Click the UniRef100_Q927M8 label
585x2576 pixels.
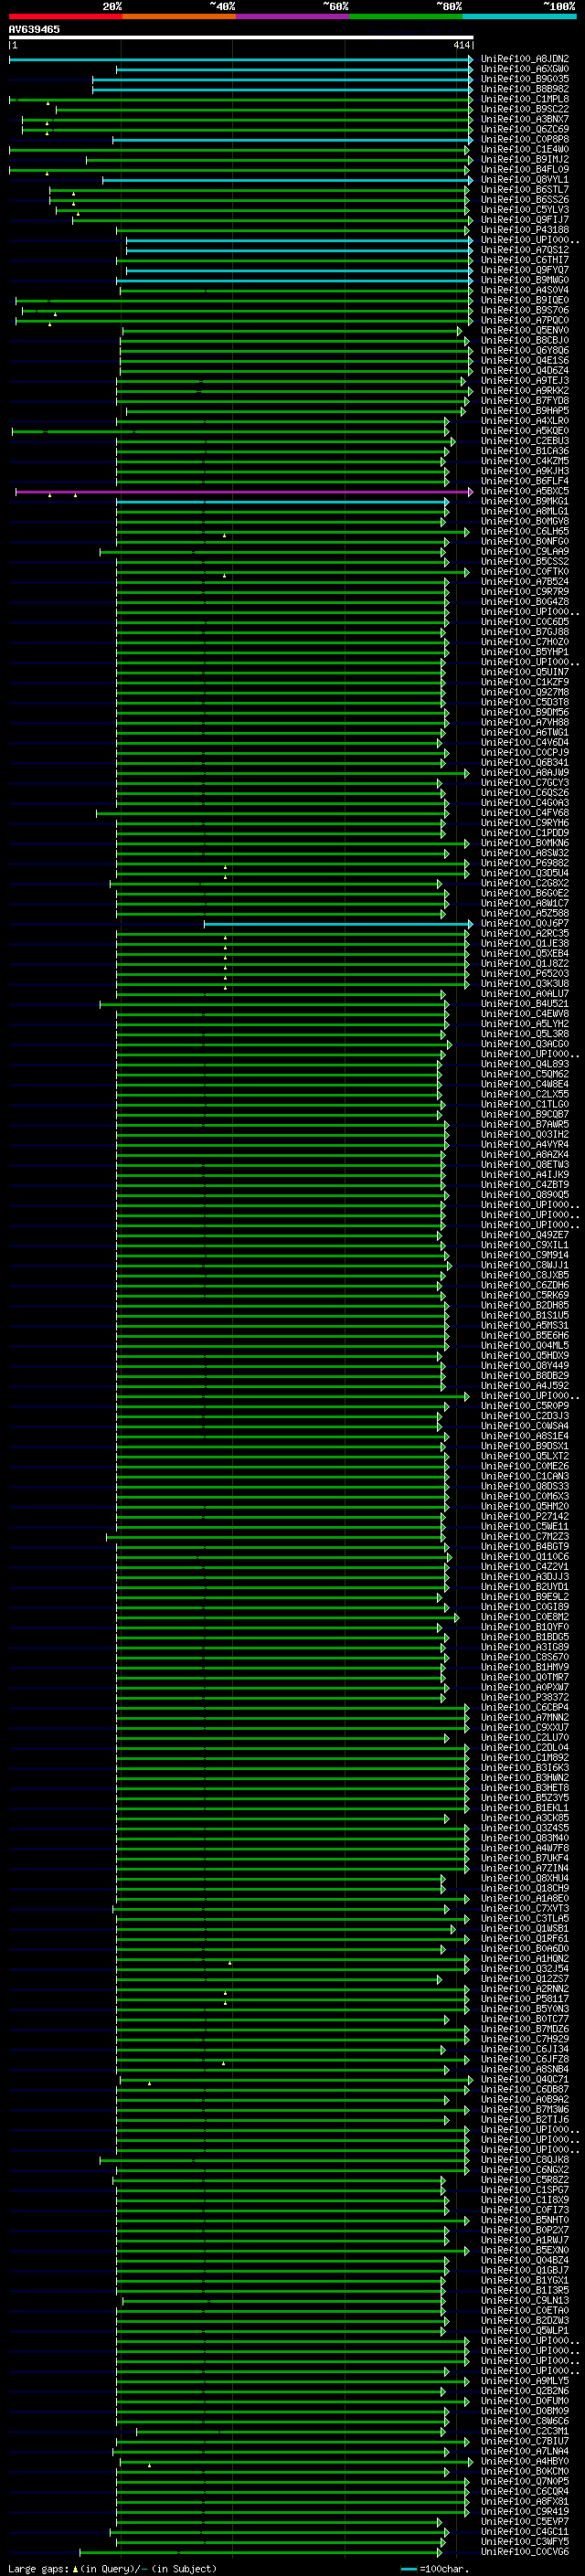coord(525,692)
